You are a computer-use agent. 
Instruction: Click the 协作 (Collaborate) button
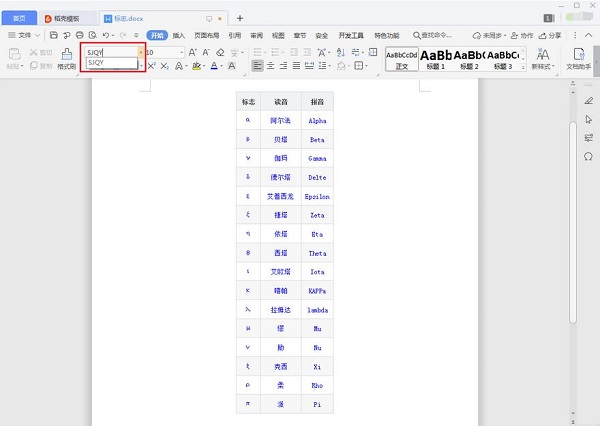(x=522, y=36)
